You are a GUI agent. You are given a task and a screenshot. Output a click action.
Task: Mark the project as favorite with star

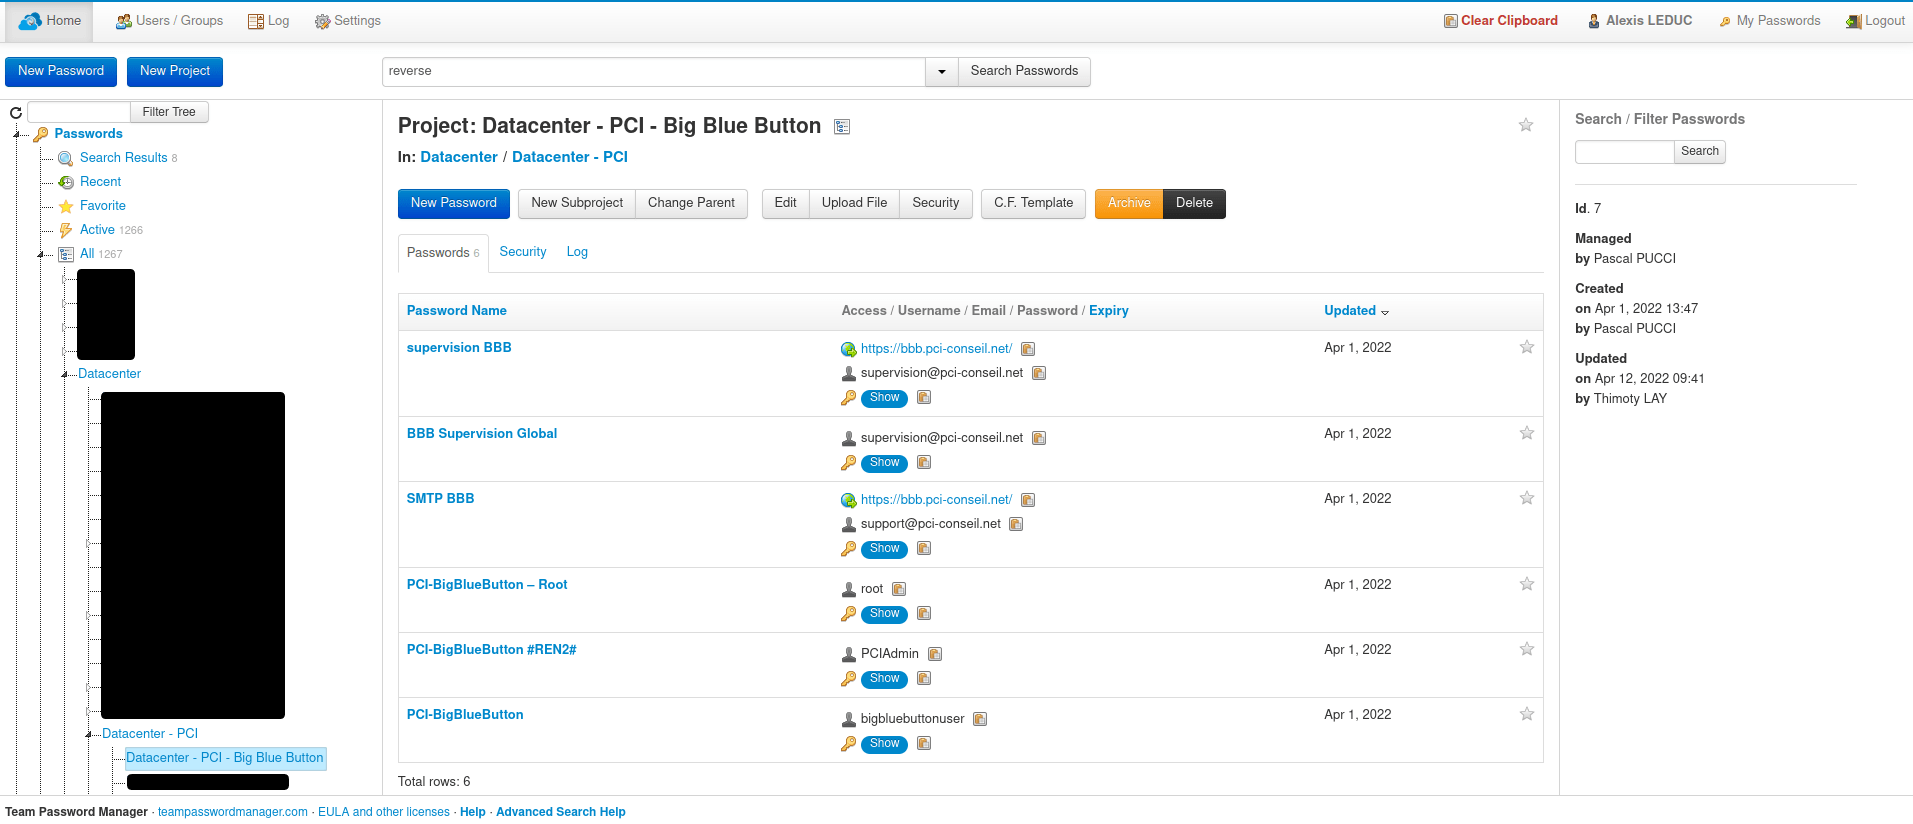pos(1526,125)
